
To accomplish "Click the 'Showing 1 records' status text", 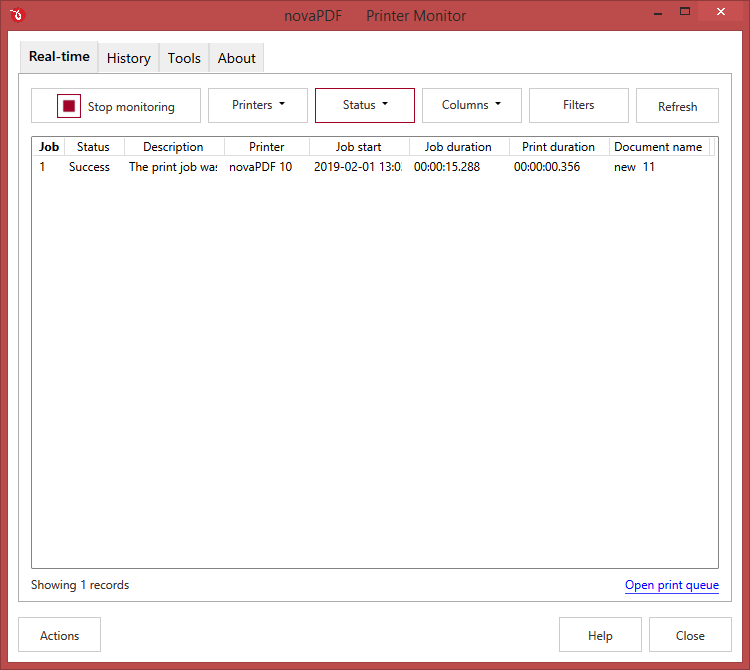I will pos(80,585).
